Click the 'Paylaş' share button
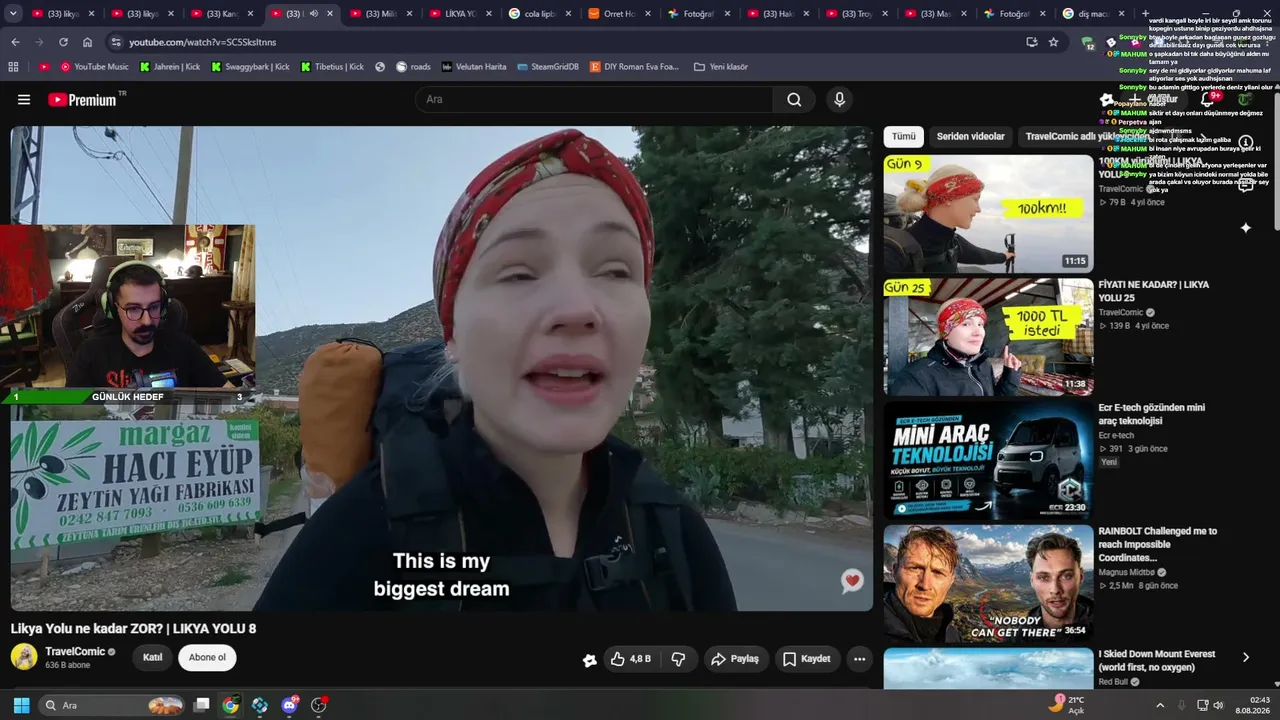 click(735, 659)
